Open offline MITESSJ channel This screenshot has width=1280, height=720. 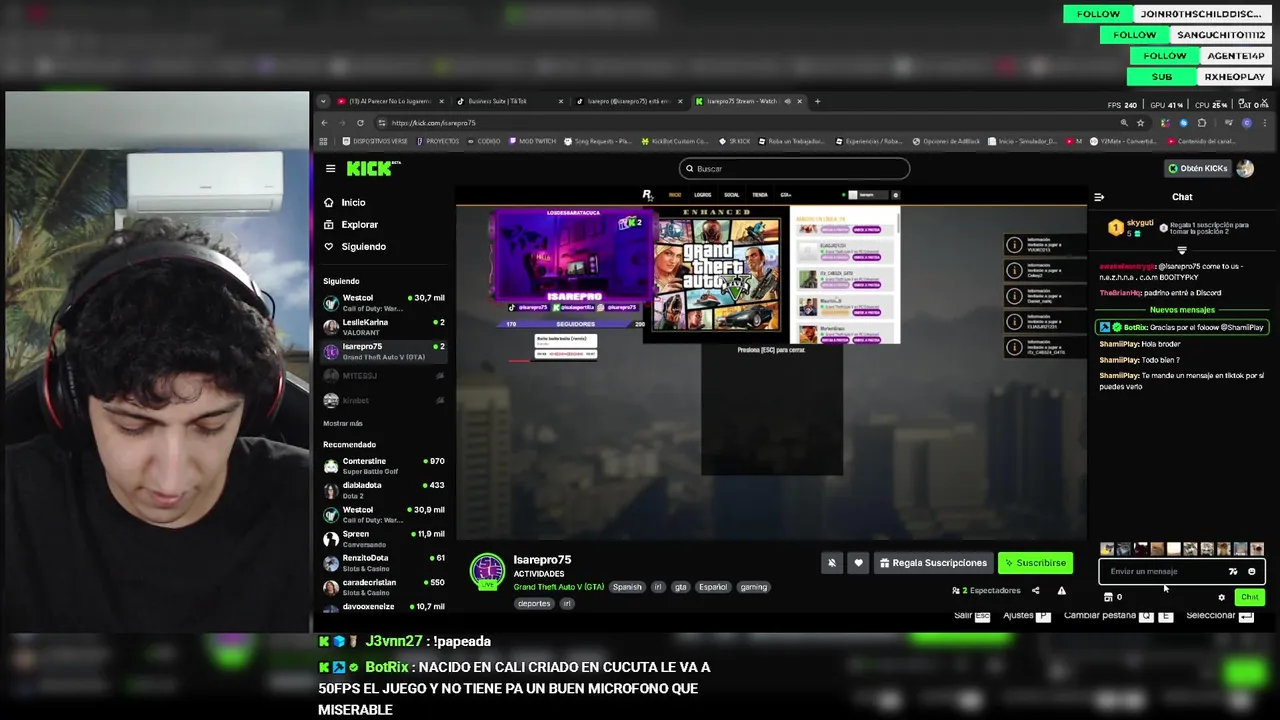point(383,376)
